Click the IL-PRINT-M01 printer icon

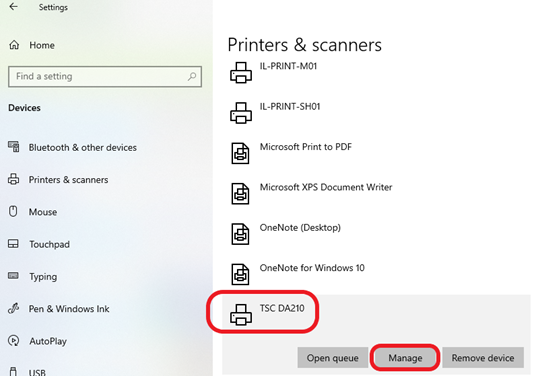coord(241,72)
